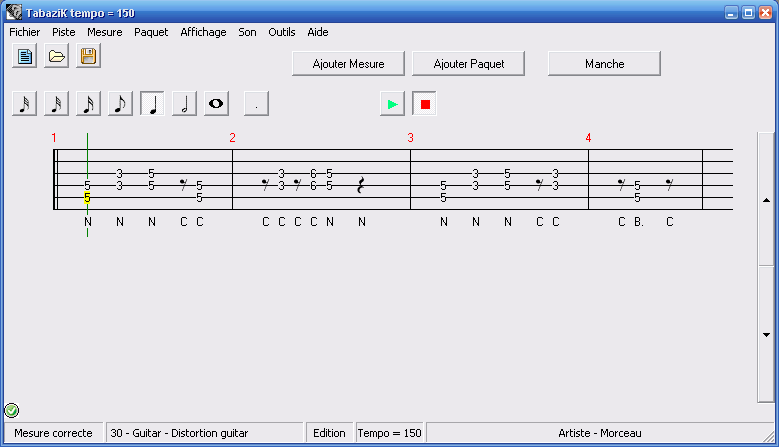Save with the floppy disk icon
779x447 pixels.
[x=88, y=56]
